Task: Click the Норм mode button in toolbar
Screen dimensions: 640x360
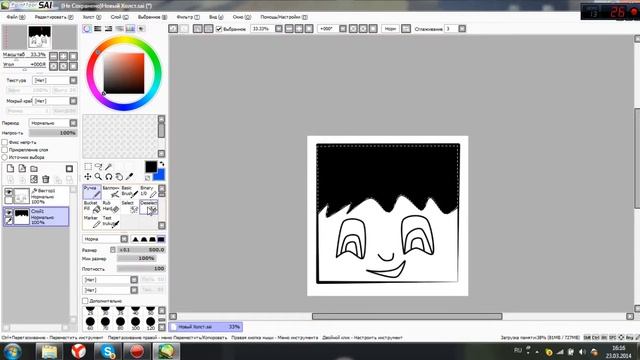Action: (x=390, y=29)
